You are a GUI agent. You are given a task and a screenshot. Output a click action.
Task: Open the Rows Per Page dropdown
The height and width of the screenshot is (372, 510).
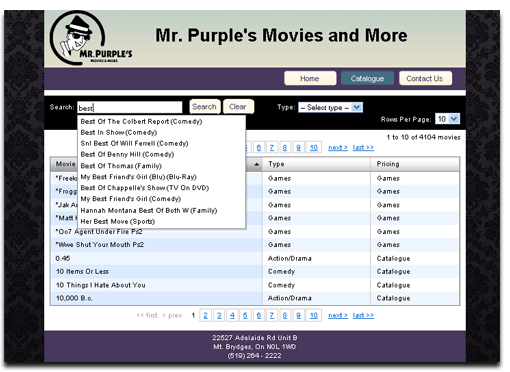(x=447, y=119)
